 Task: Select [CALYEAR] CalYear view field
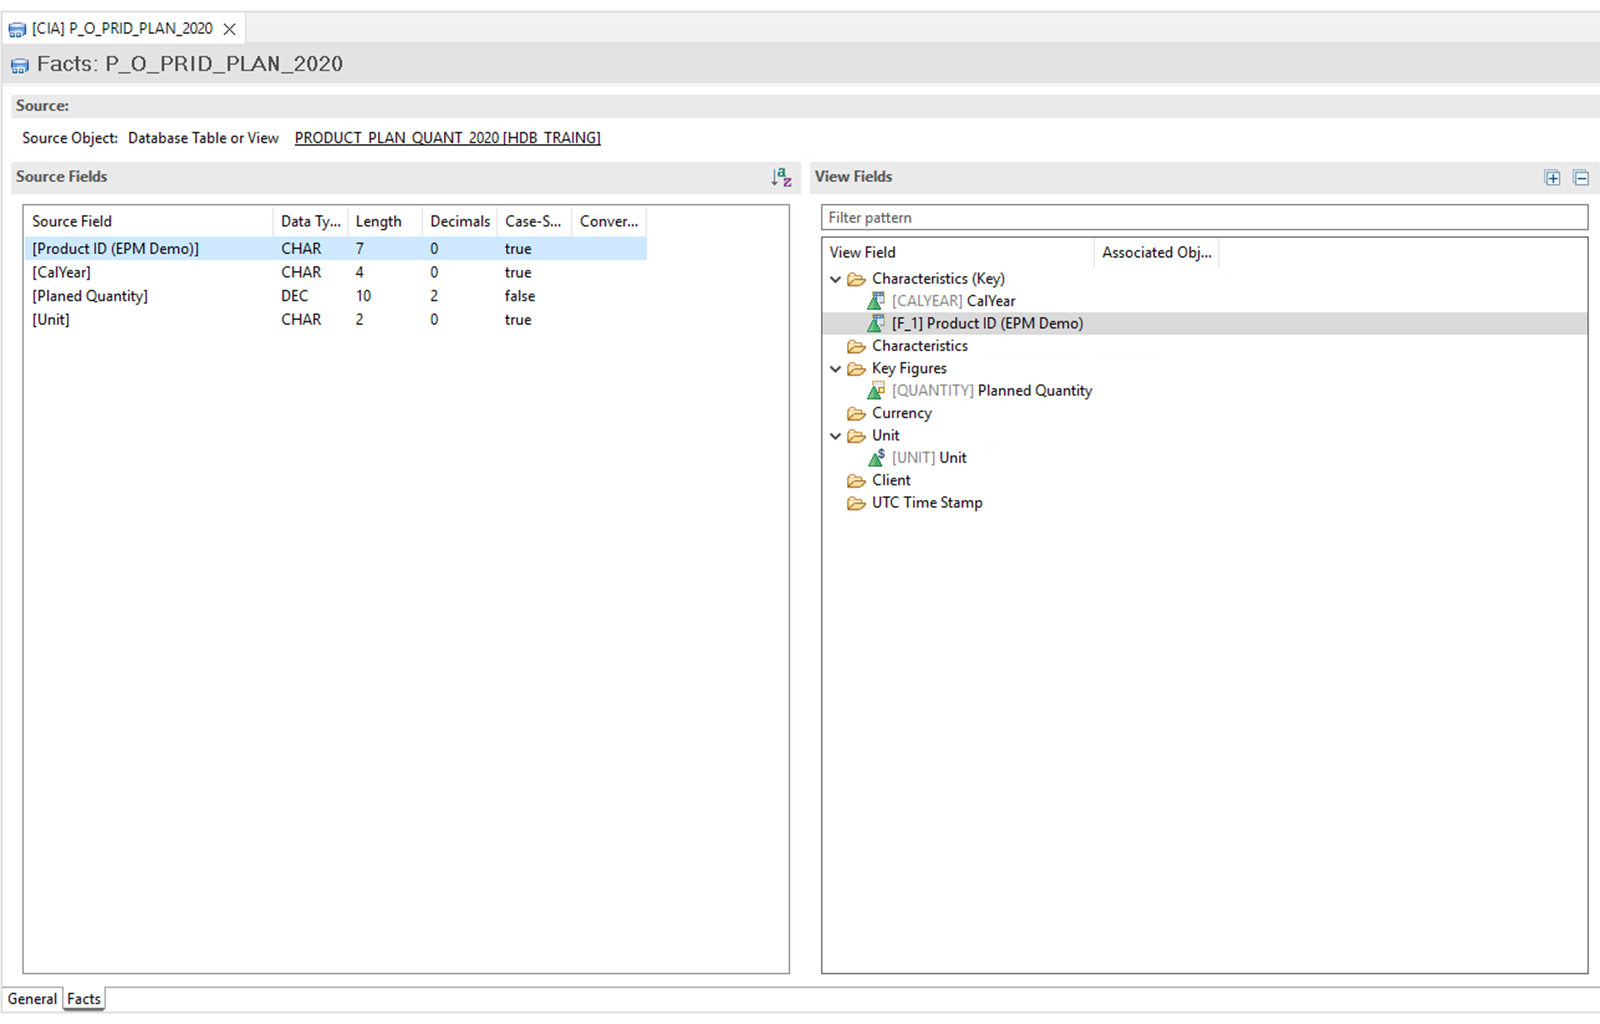click(953, 301)
